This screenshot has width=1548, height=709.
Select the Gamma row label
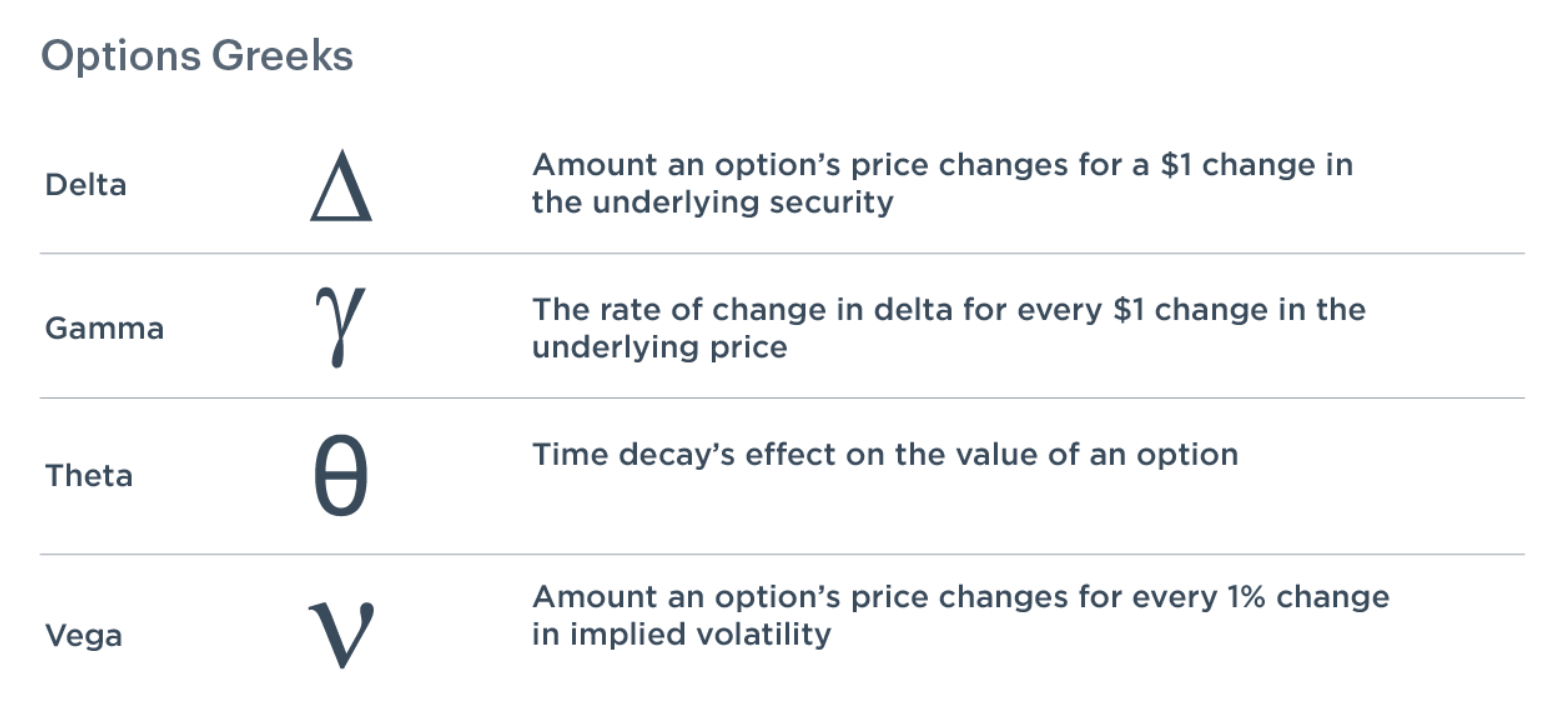[x=104, y=329]
